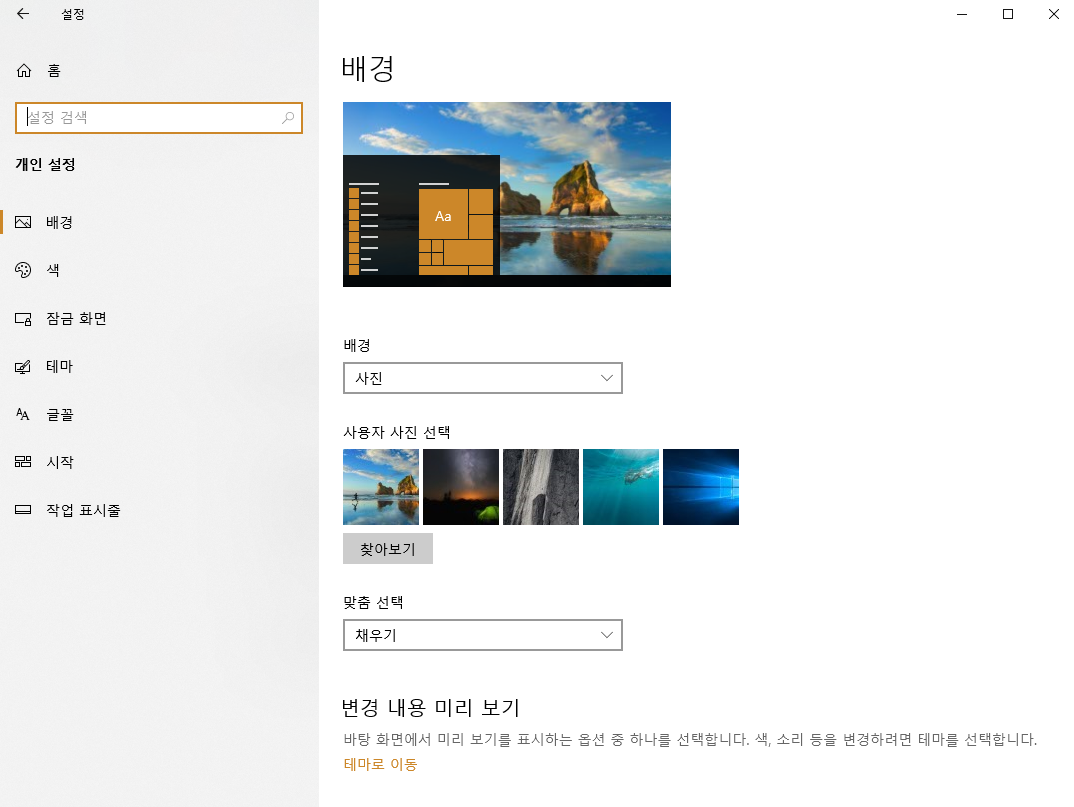Open the 작업 표시줄 settings label

click(x=83, y=510)
